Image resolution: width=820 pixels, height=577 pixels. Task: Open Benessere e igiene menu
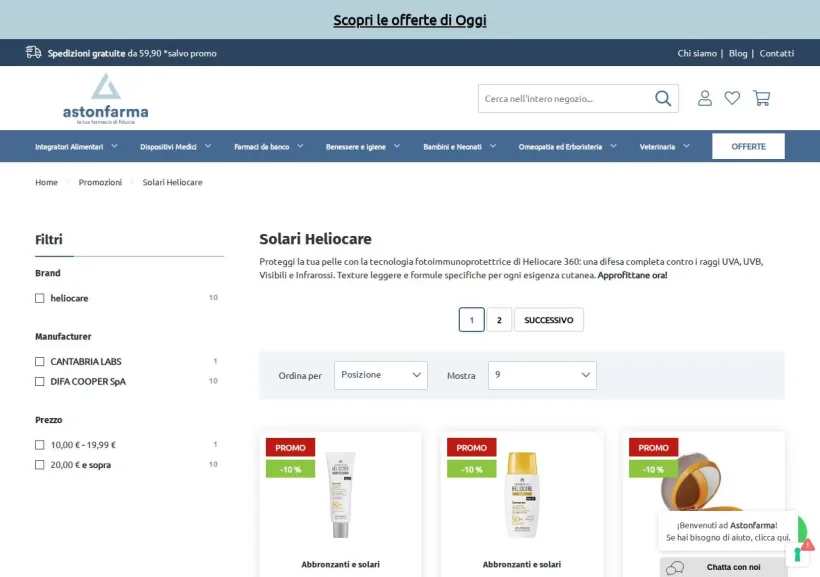pos(356,147)
